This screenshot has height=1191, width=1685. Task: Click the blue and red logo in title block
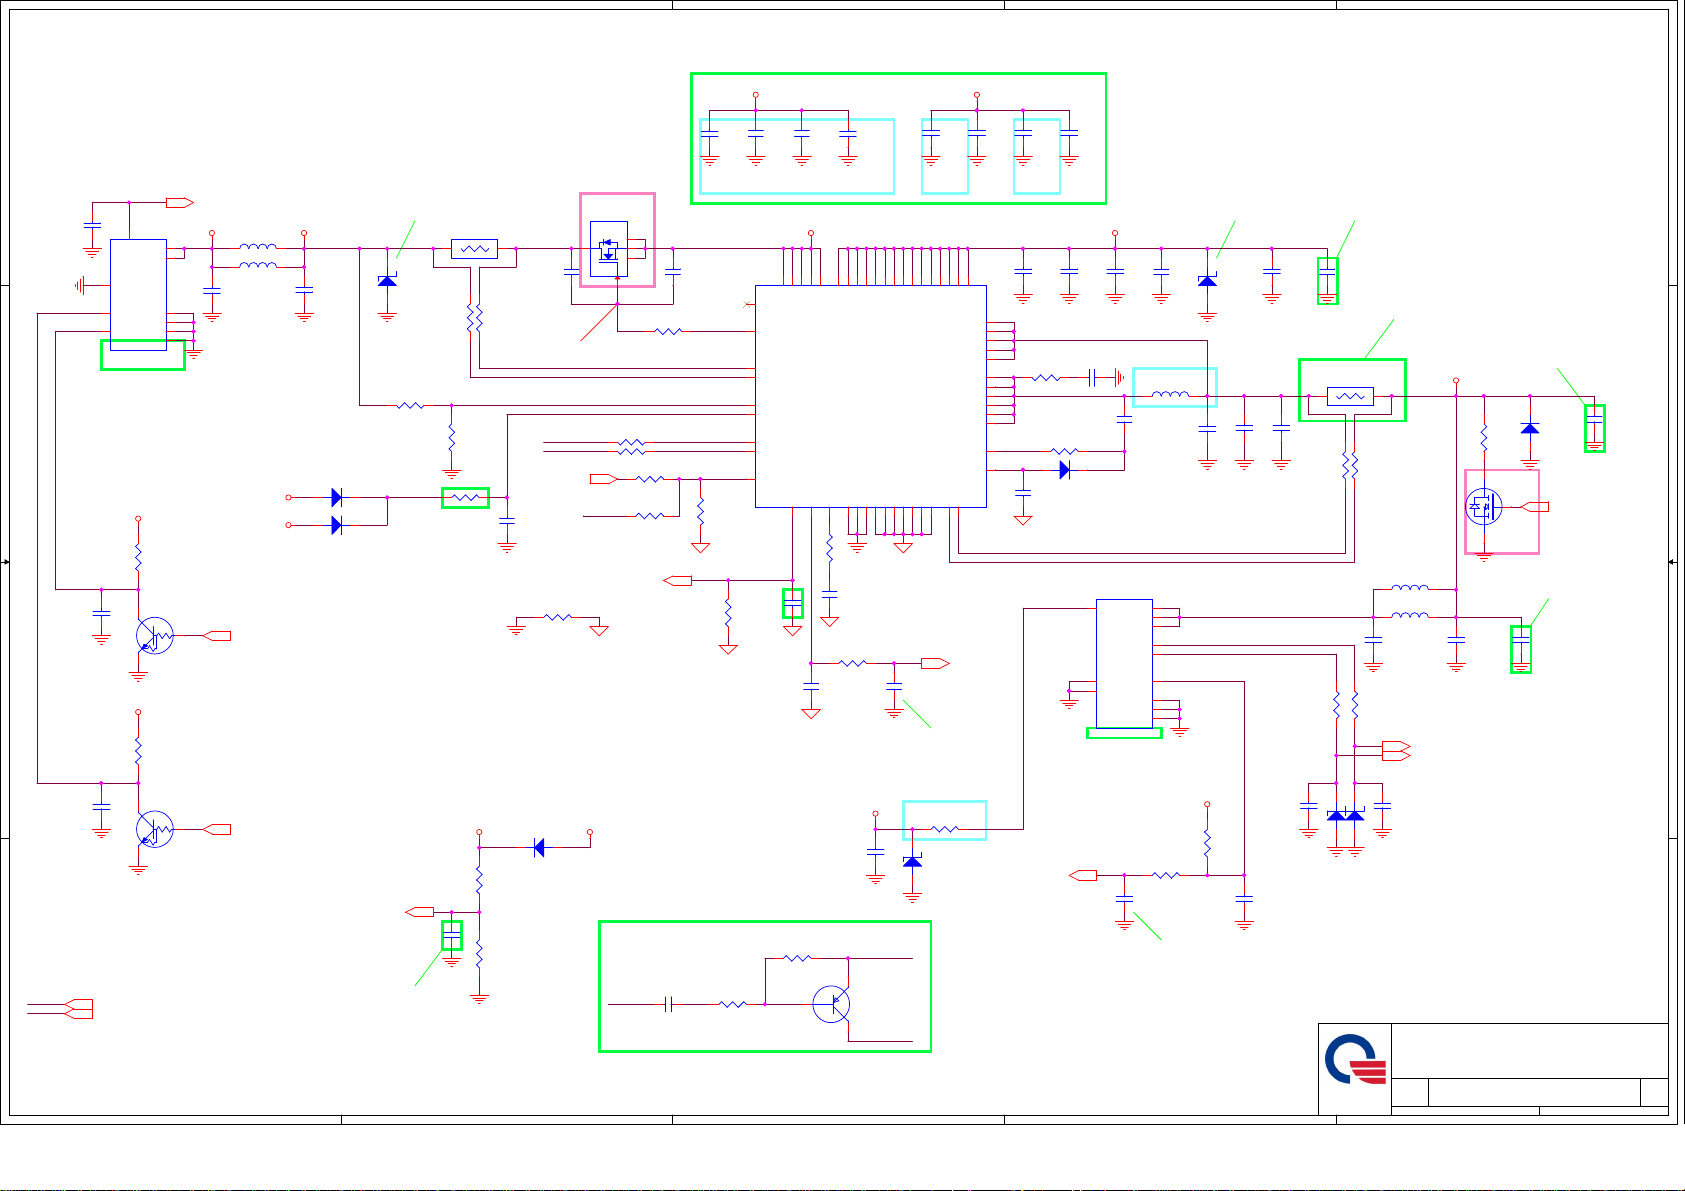1356,1059
